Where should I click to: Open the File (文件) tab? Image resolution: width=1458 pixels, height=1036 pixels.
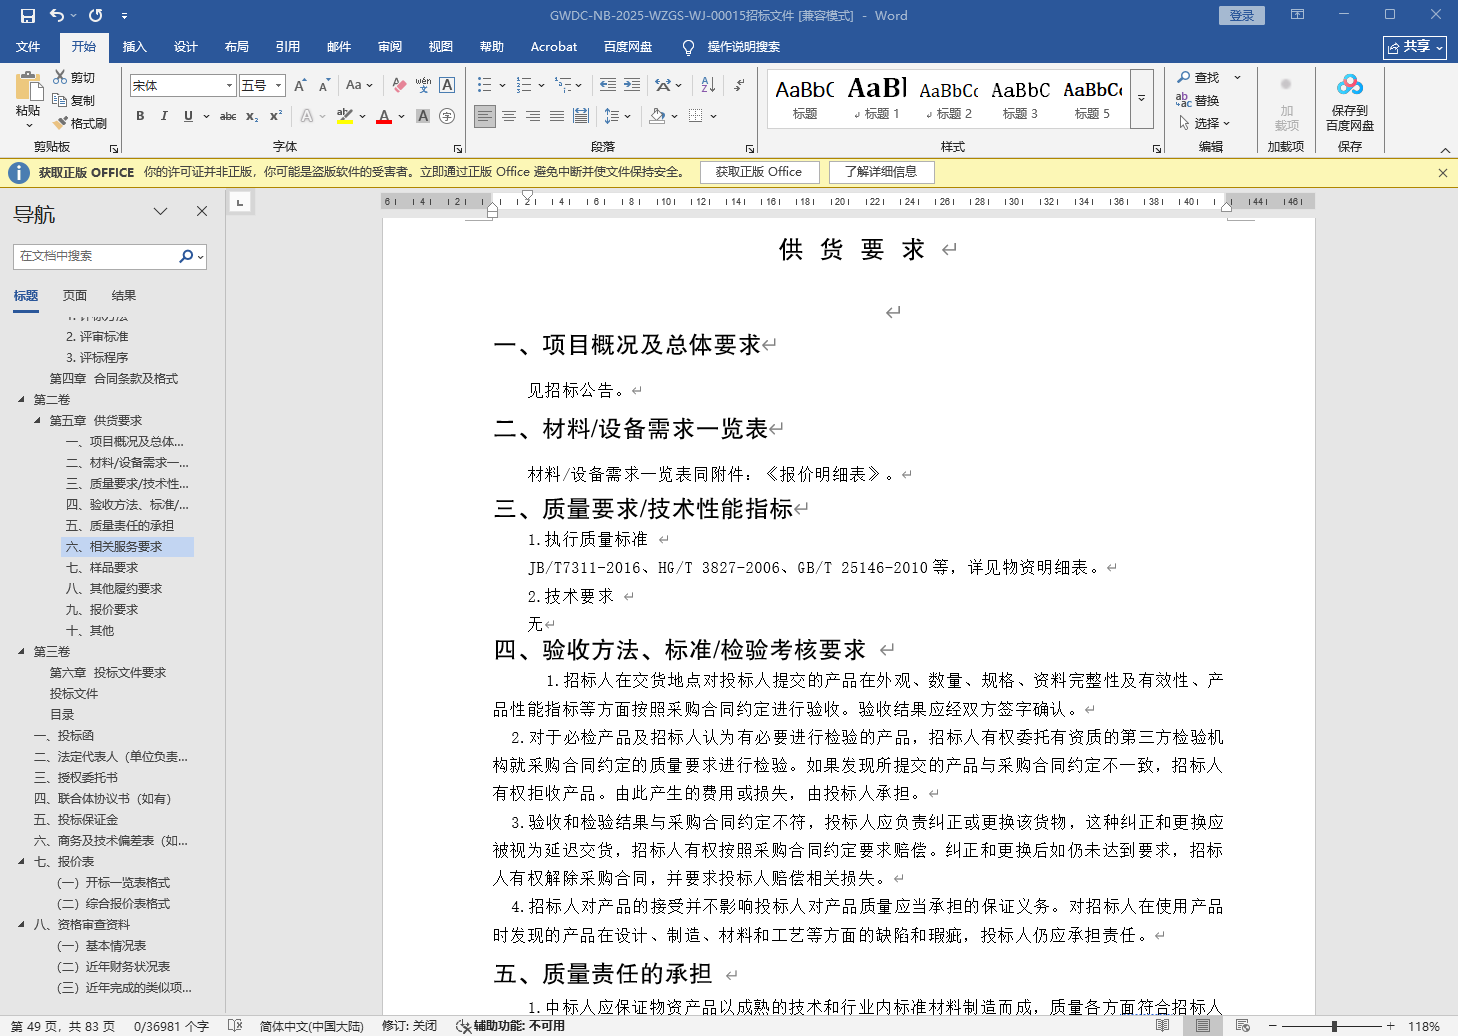click(28, 47)
